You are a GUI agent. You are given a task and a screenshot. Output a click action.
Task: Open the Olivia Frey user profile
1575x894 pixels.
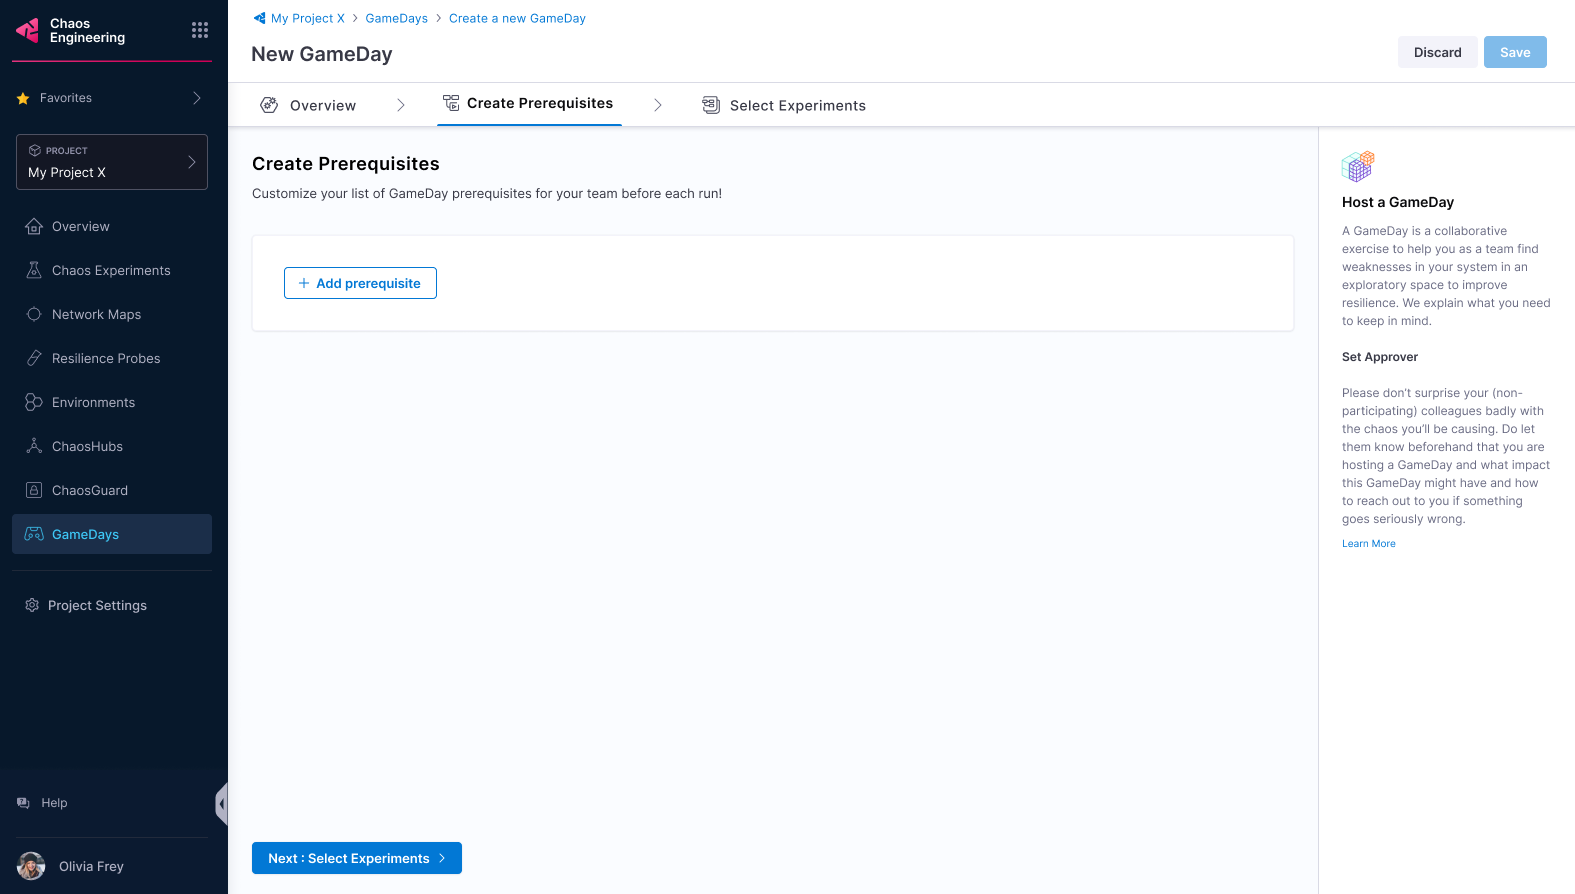(x=91, y=866)
